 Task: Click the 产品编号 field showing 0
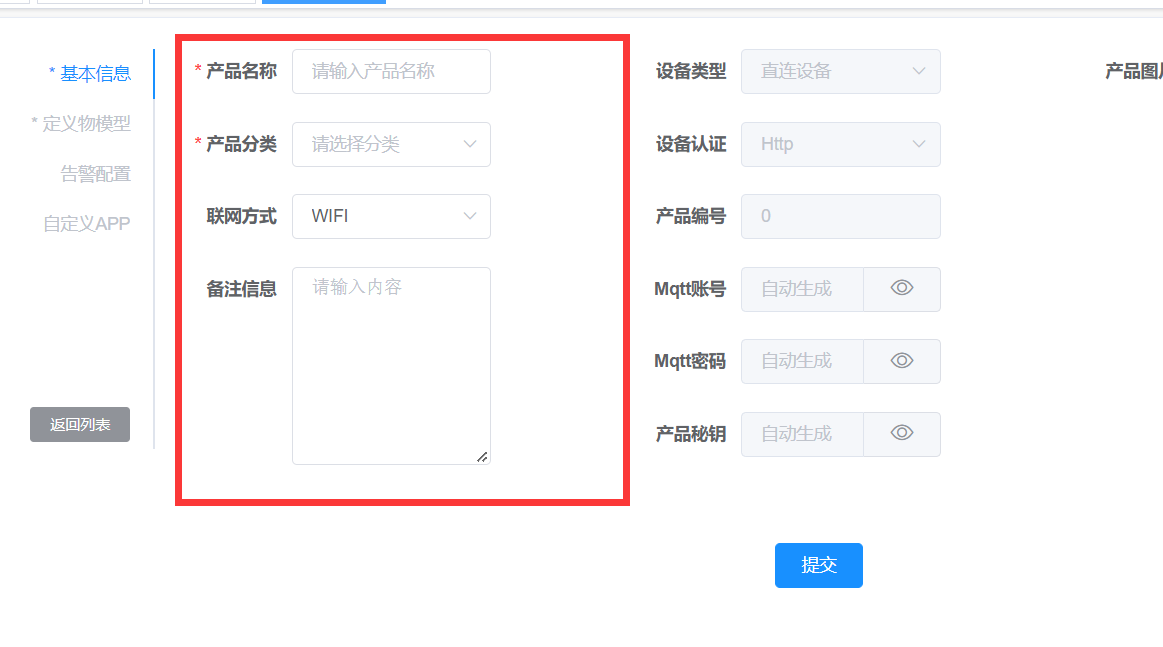[x=840, y=216]
